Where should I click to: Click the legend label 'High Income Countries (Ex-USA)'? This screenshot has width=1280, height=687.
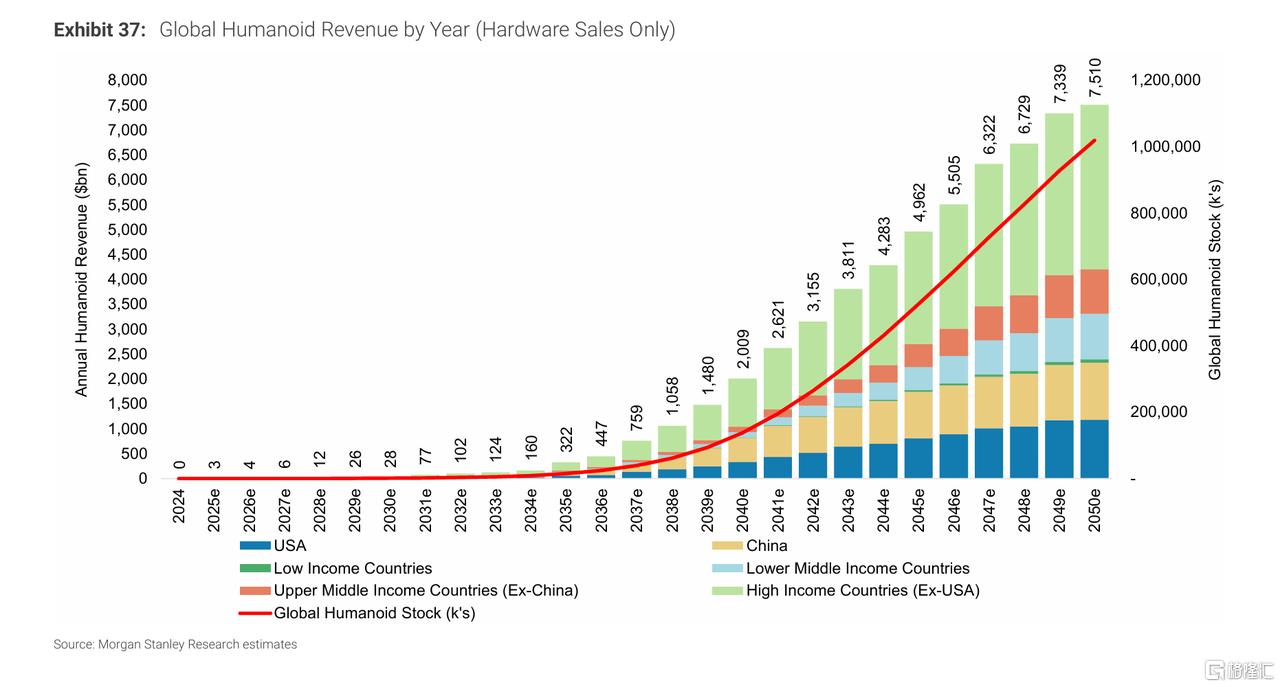[x=863, y=590]
